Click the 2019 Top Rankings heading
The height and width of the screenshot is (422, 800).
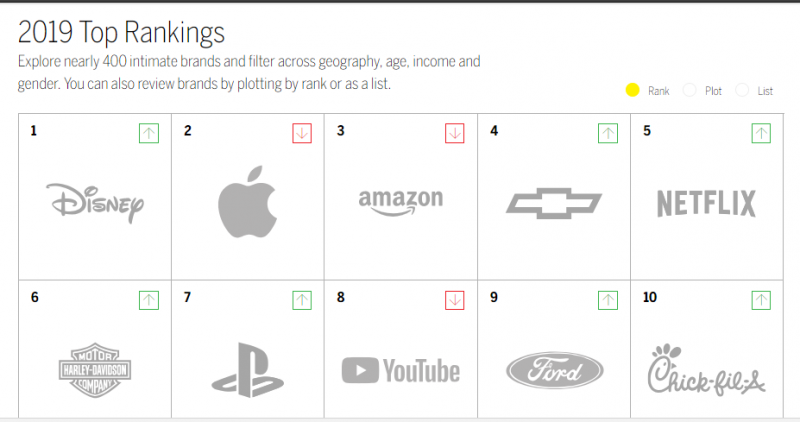(121, 33)
